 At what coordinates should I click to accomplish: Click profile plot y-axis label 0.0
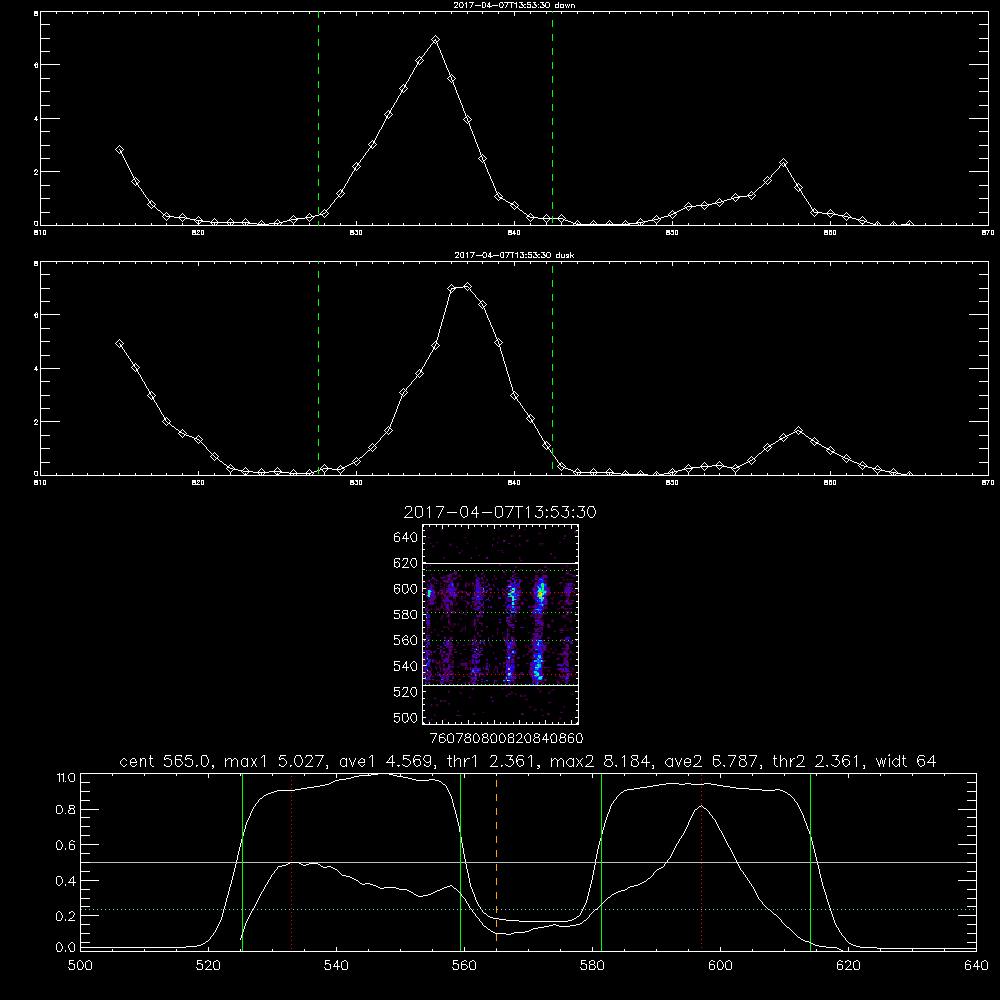(x=66, y=948)
